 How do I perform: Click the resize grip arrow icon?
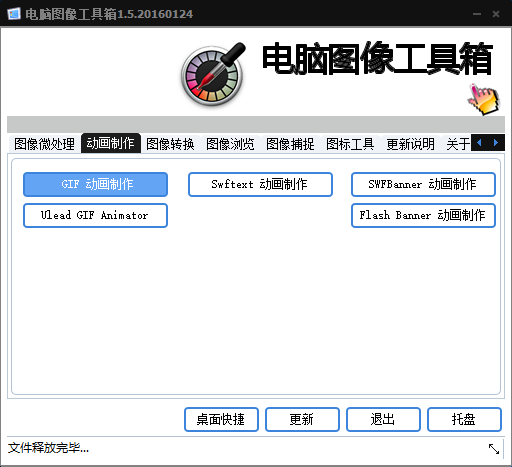(493, 449)
